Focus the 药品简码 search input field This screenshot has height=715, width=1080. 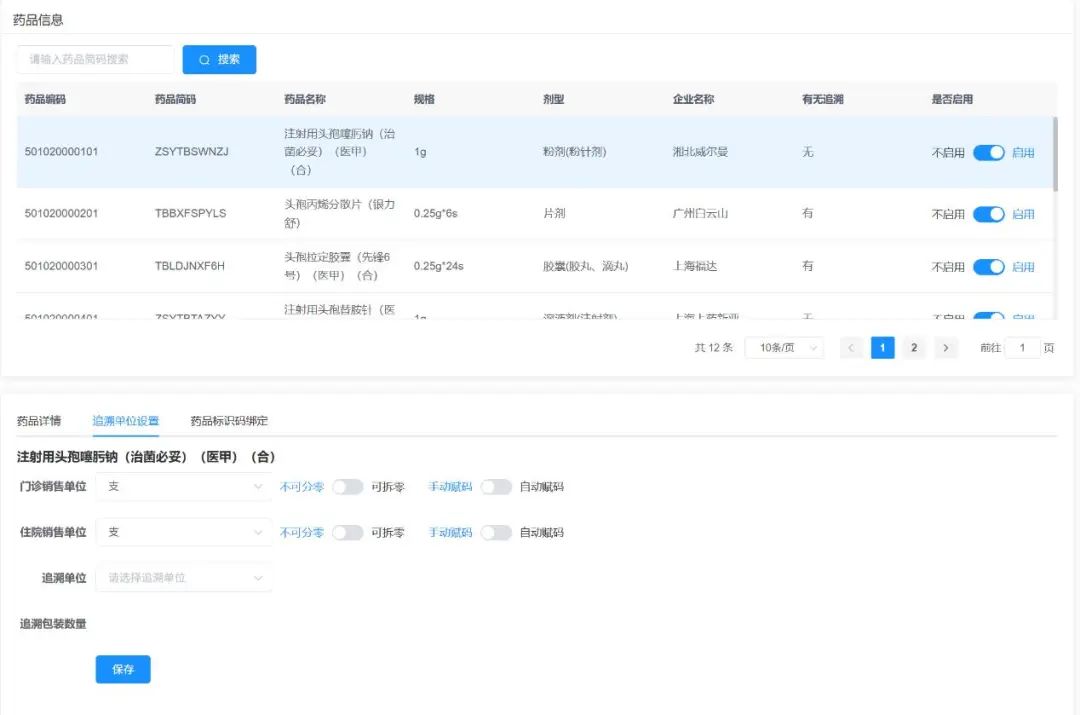95,59
